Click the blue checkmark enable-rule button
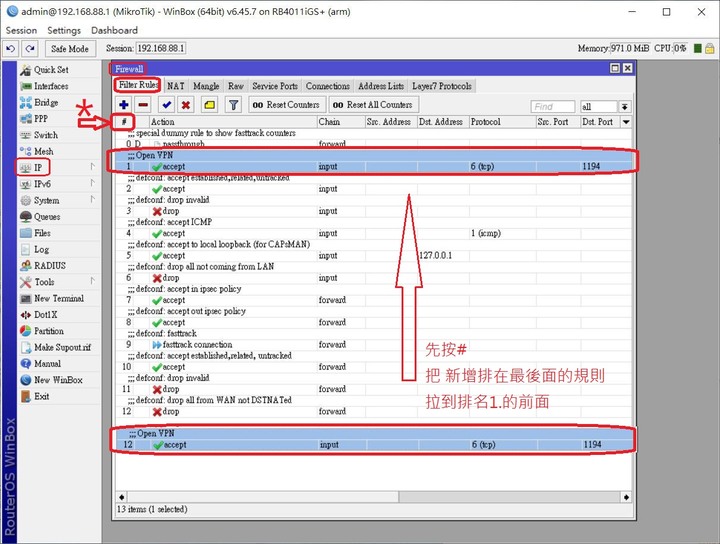 point(167,105)
